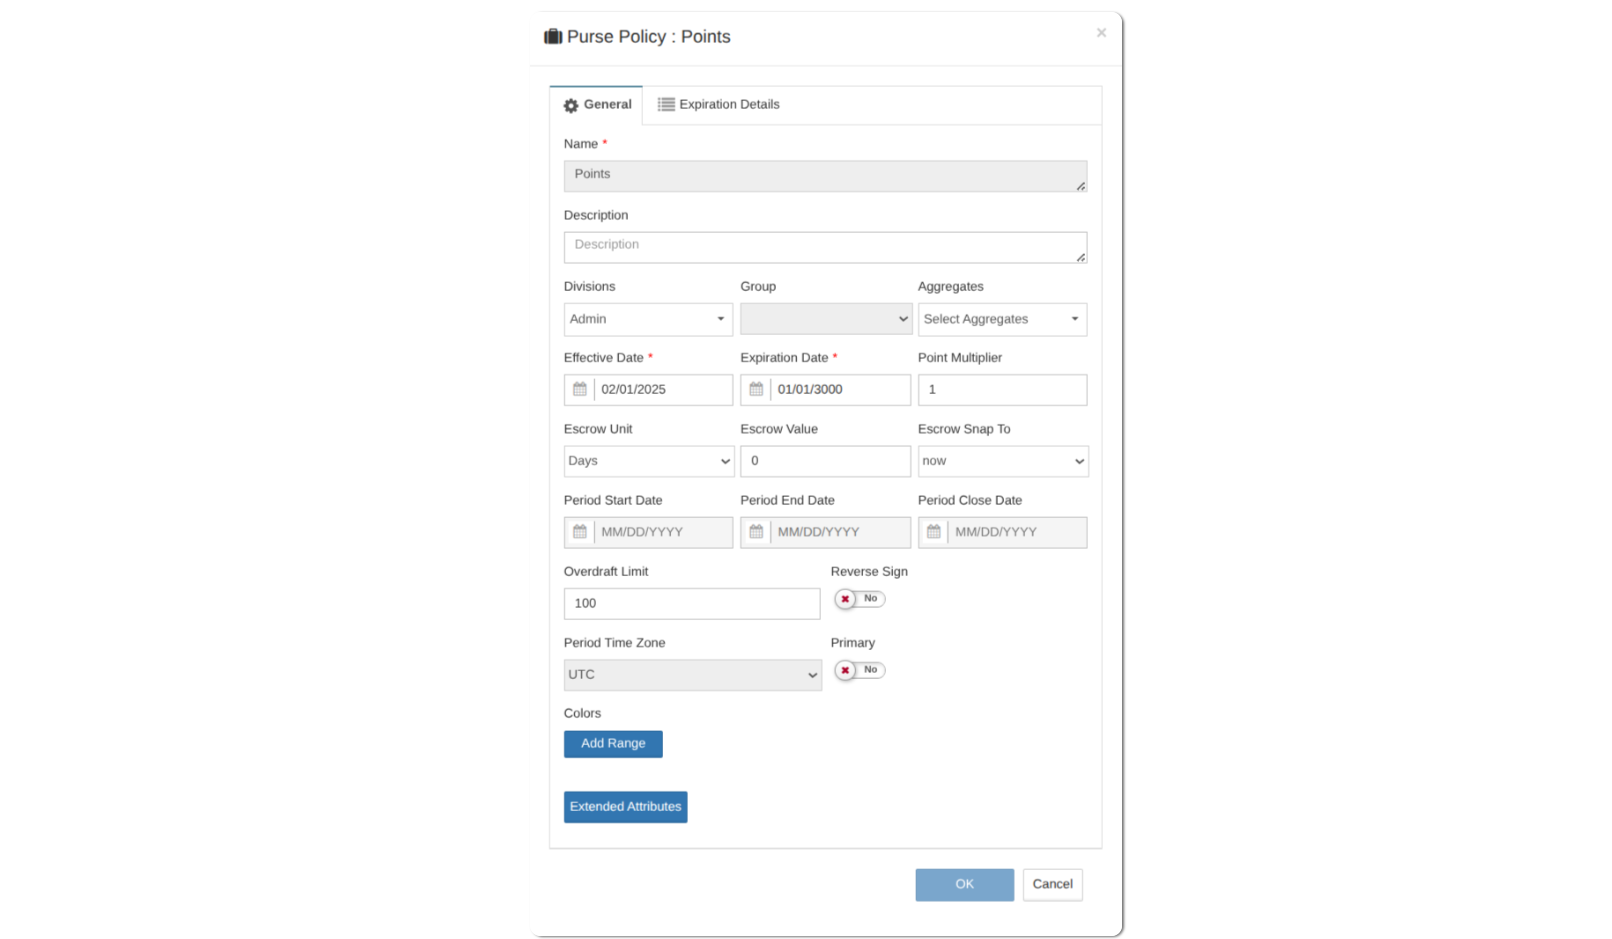Image resolution: width=1612 pixels, height=939 pixels.
Task: Open the Period Start Date calendar icon
Action: pyautogui.click(x=580, y=532)
